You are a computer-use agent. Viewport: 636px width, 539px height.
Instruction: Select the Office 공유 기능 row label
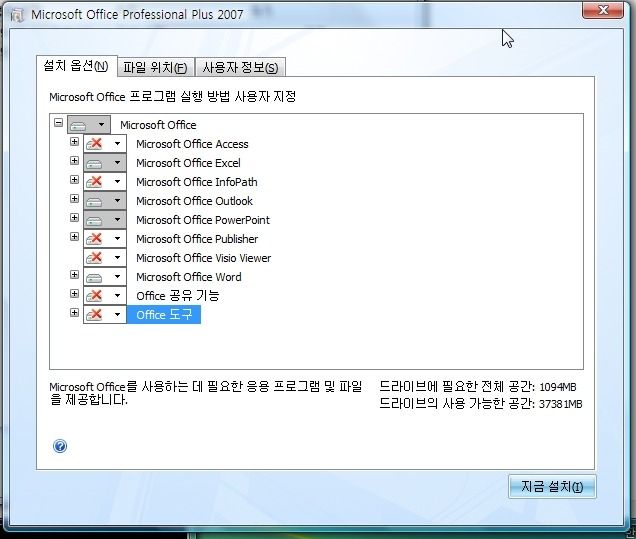tap(178, 296)
